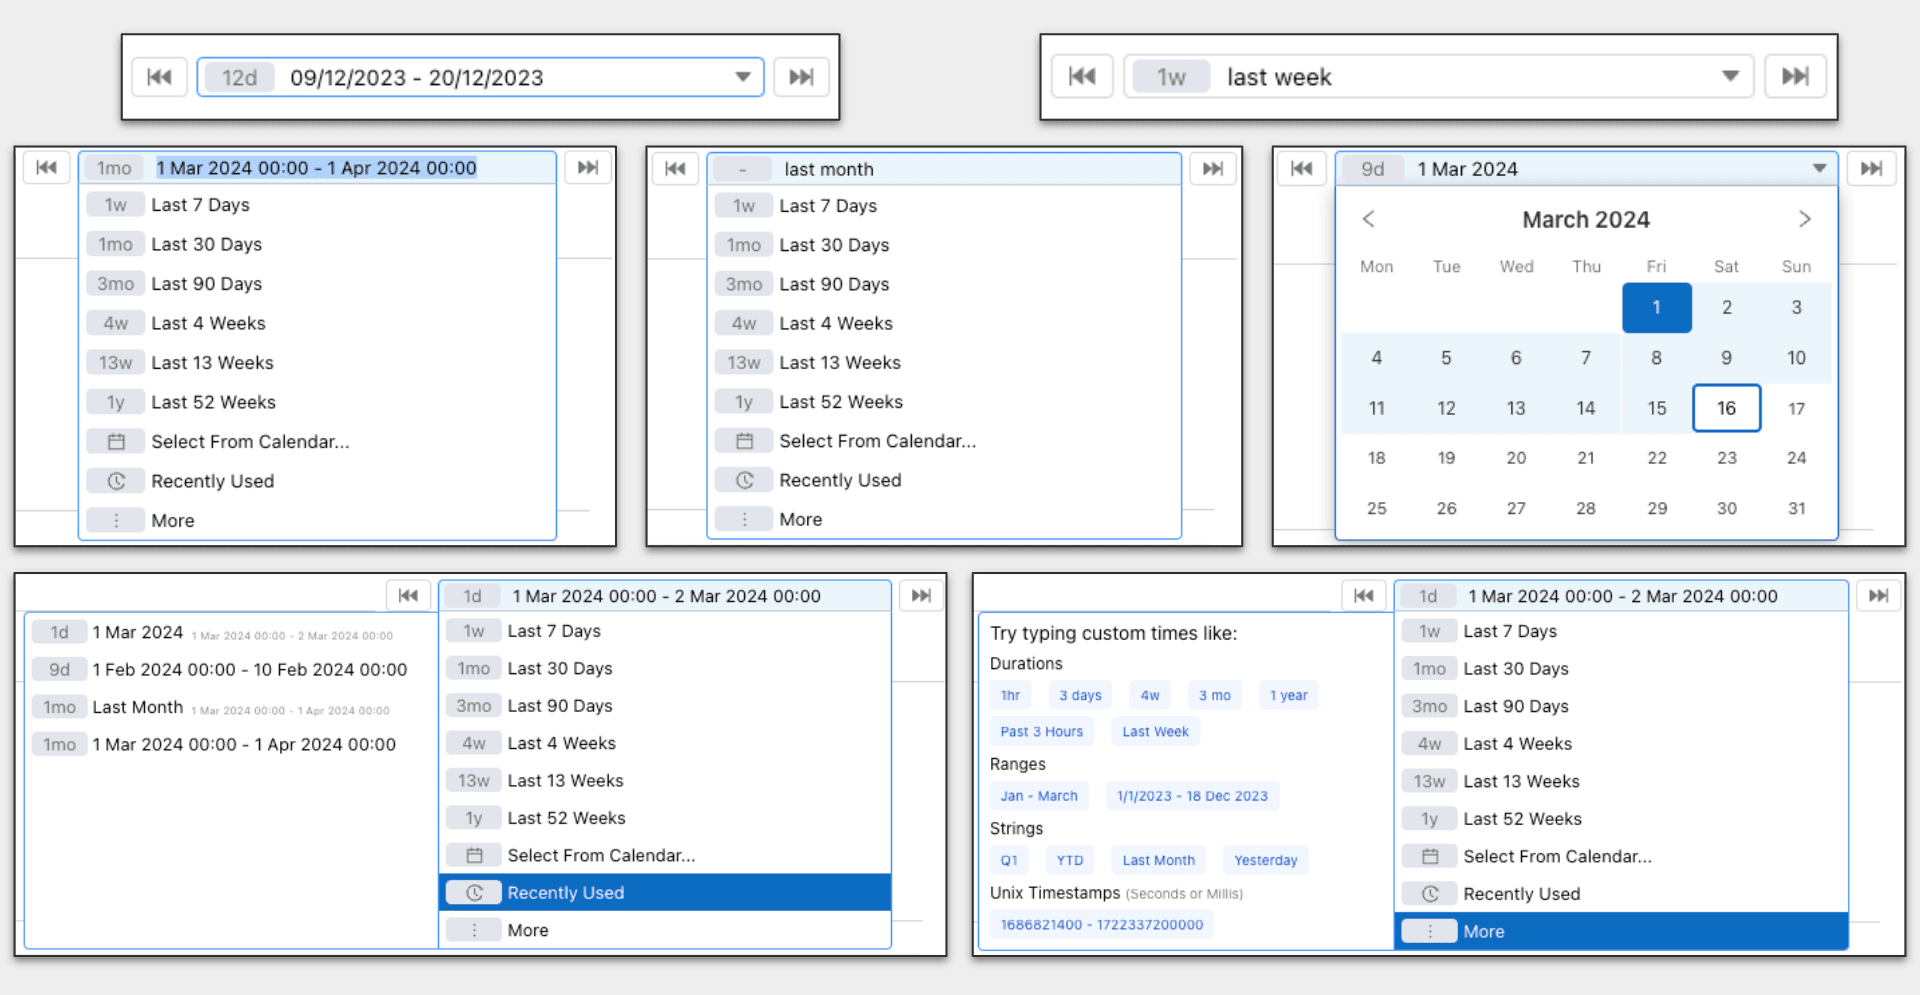Open the '1 Mar 2024' dropdown arrow
This screenshot has width=1920, height=995.
coord(1818,168)
